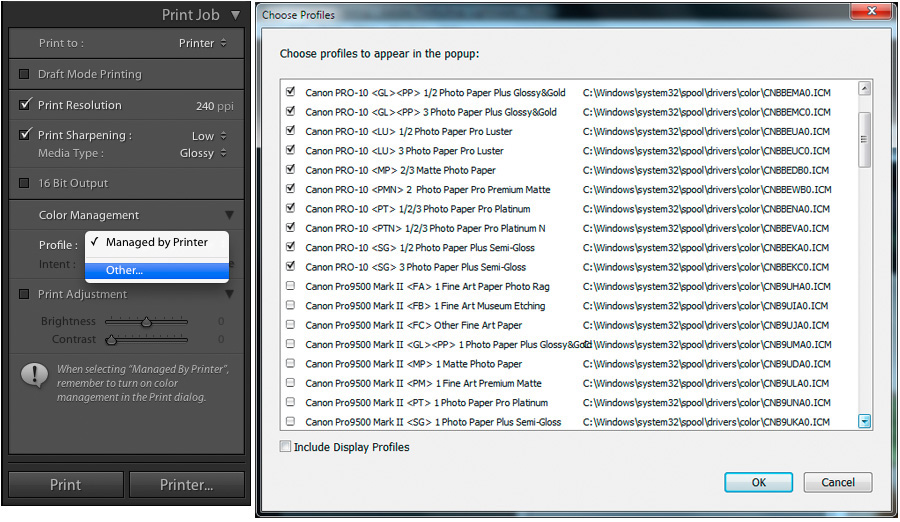Viewport: 900px width, 522px height.
Task: Click the Print button
Action: 65,485
